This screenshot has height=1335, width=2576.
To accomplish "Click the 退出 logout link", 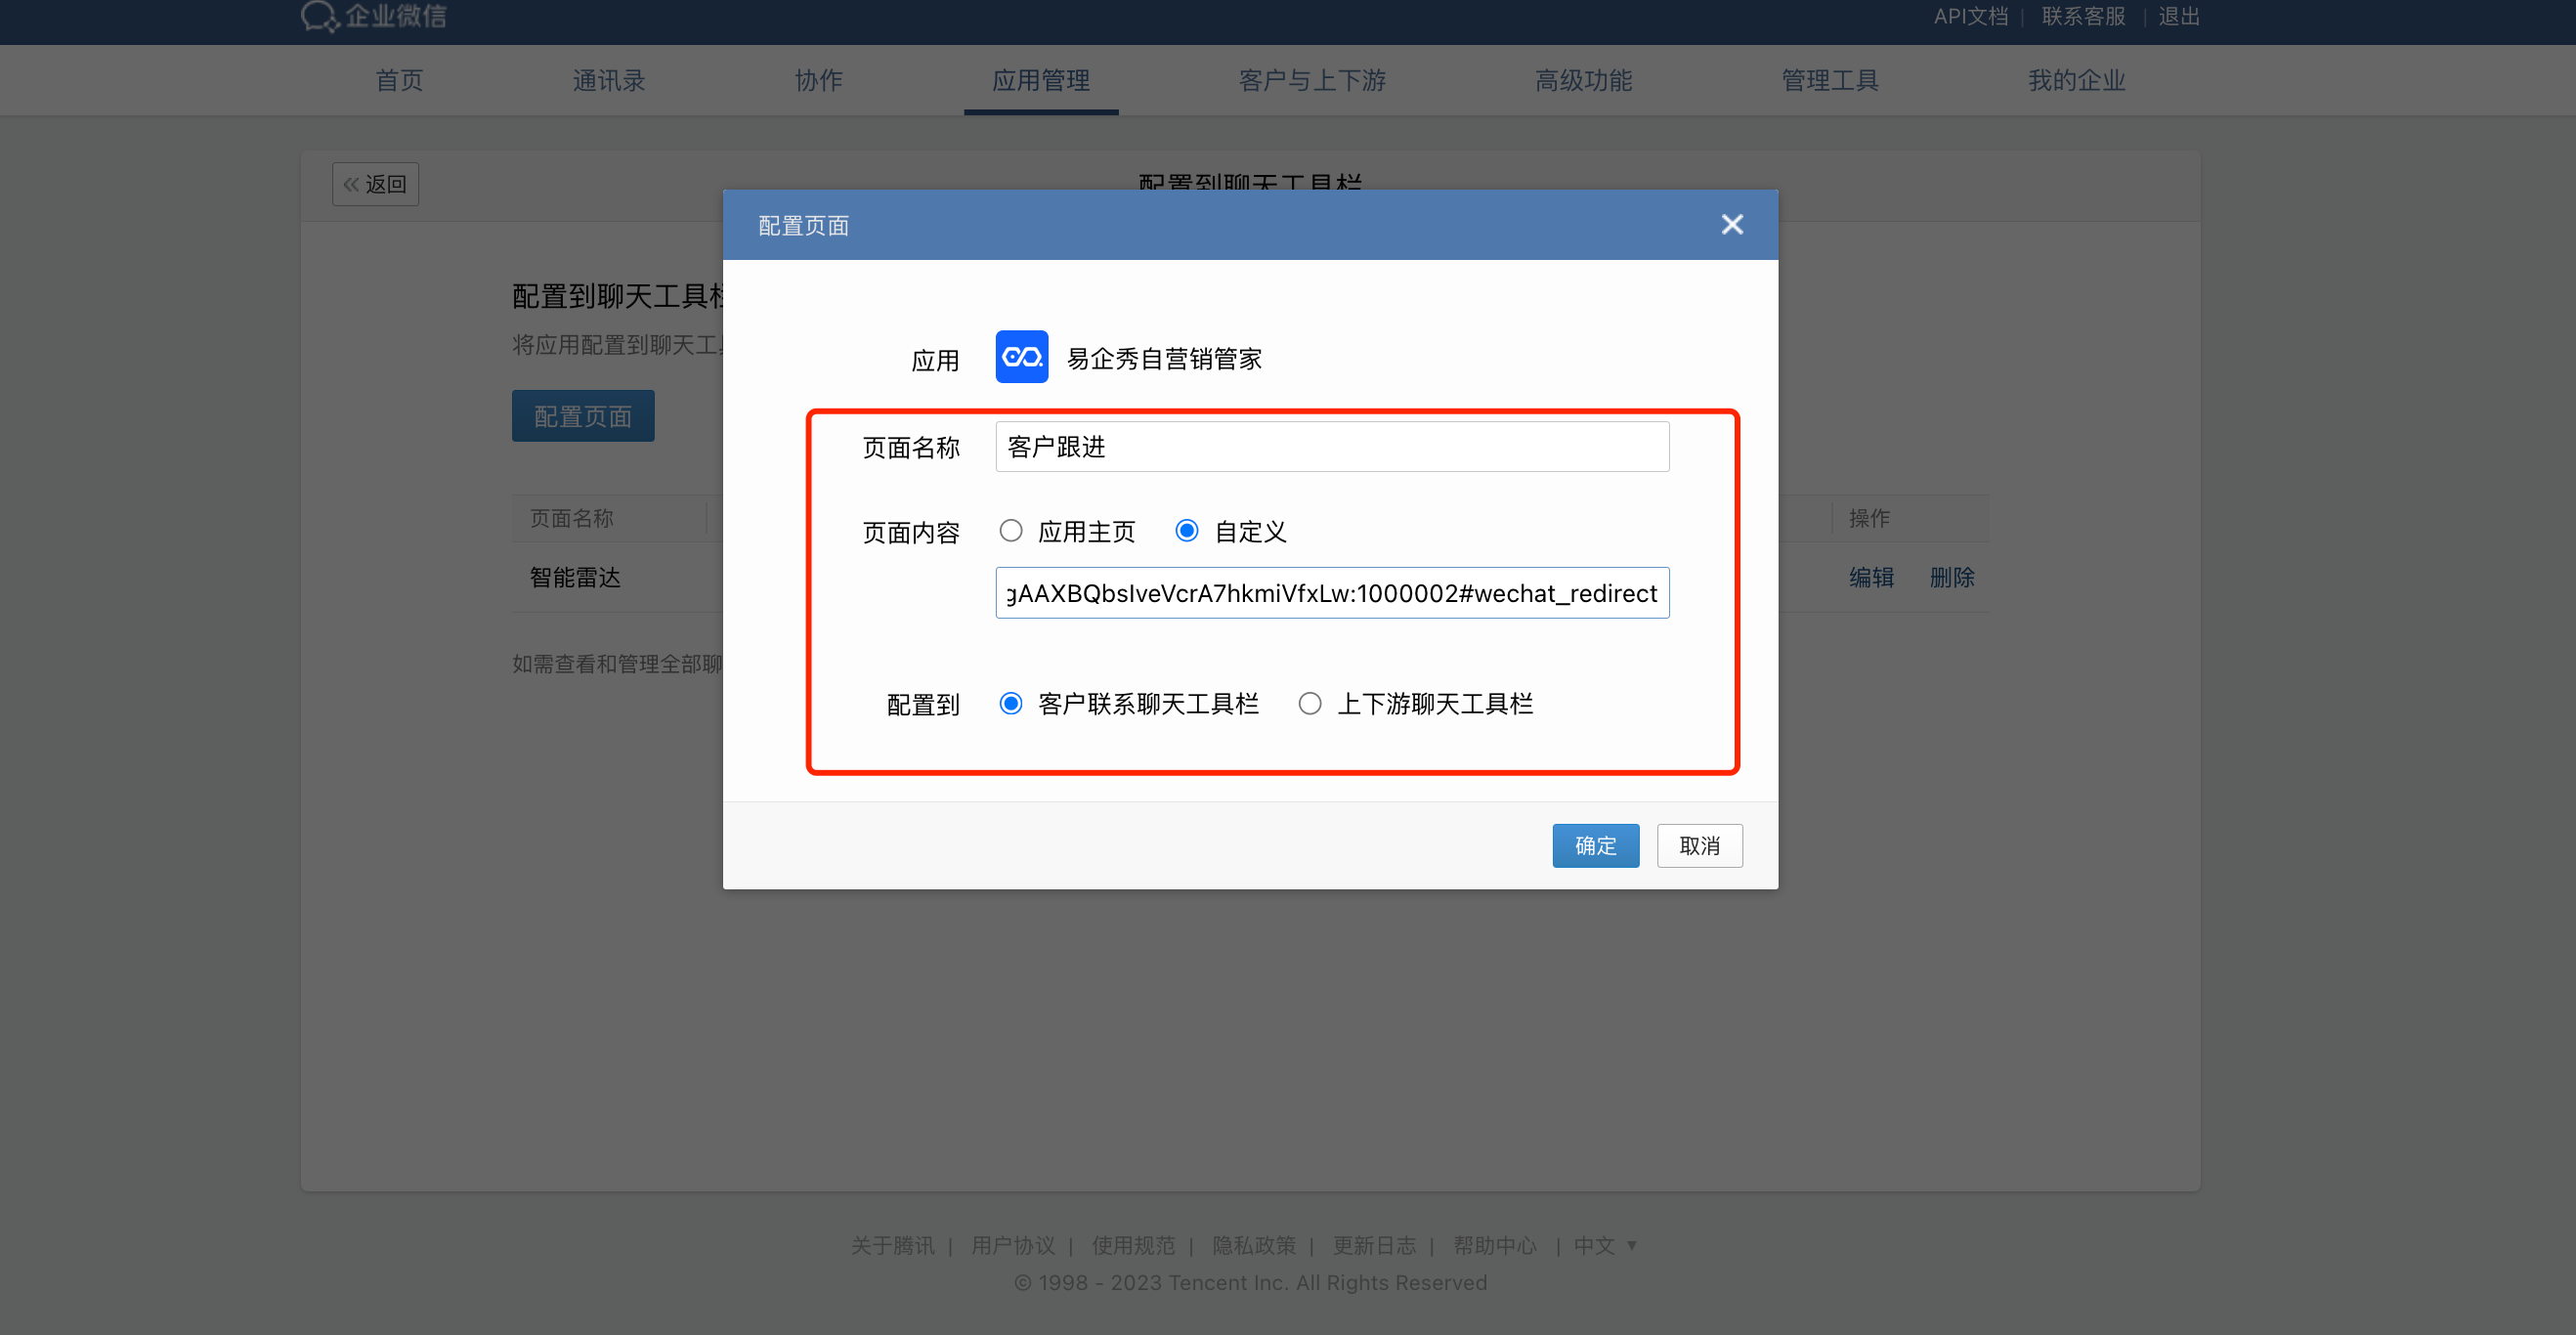I will point(2178,16).
